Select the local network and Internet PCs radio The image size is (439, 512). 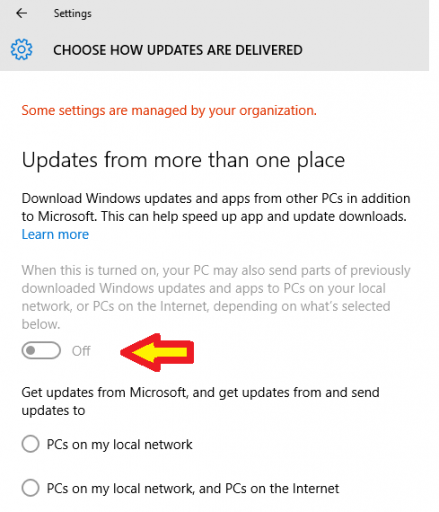[x=31, y=488]
